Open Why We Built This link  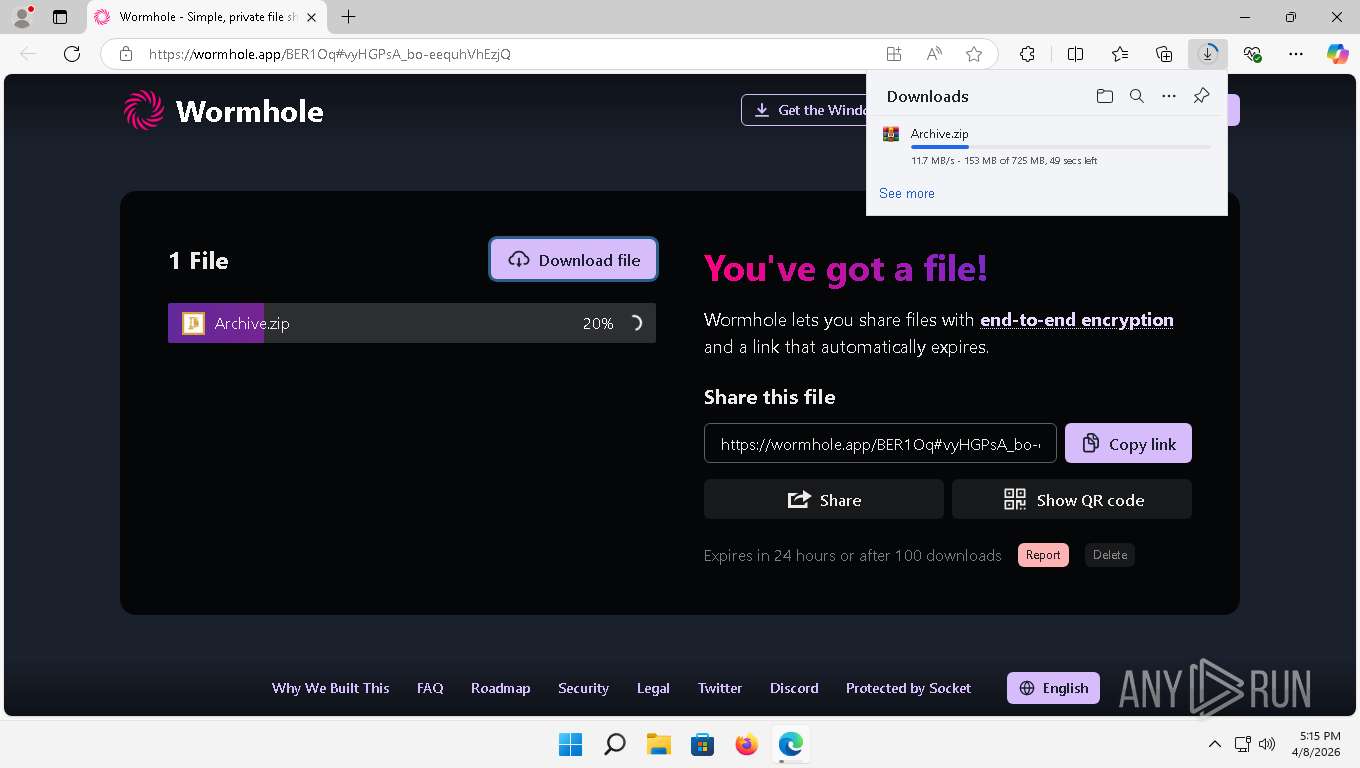pyautogui.click(x=331, y=688)
